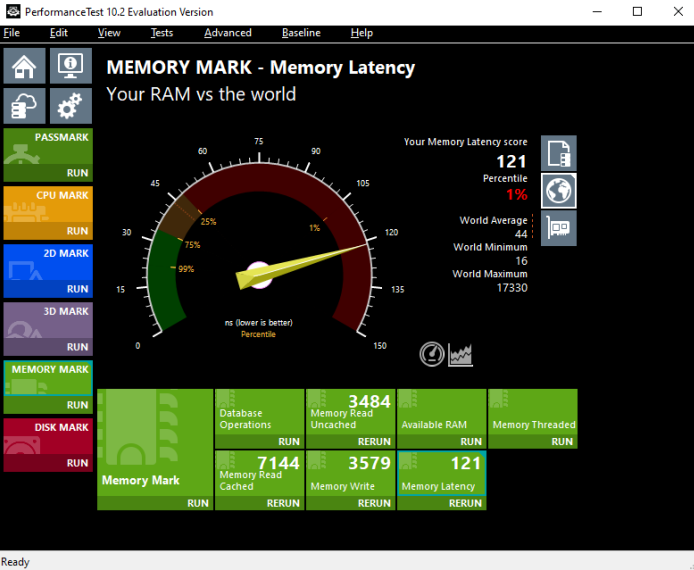Run the Database Operations test
The width and height of the screenshot is (694, 570).
click(x=259, y=442)
